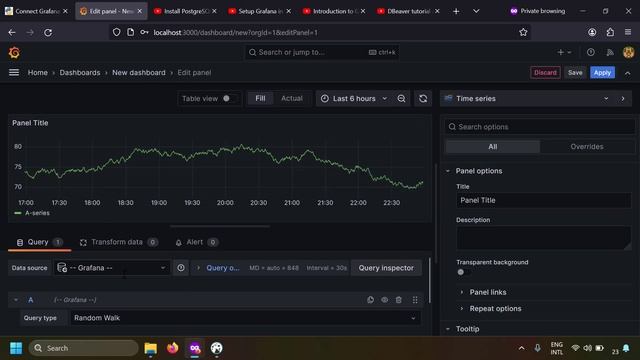The width and height of the screenshot is (640, 360).
Task: Switch to the Transform data tab
Action: tap(118, 242)
